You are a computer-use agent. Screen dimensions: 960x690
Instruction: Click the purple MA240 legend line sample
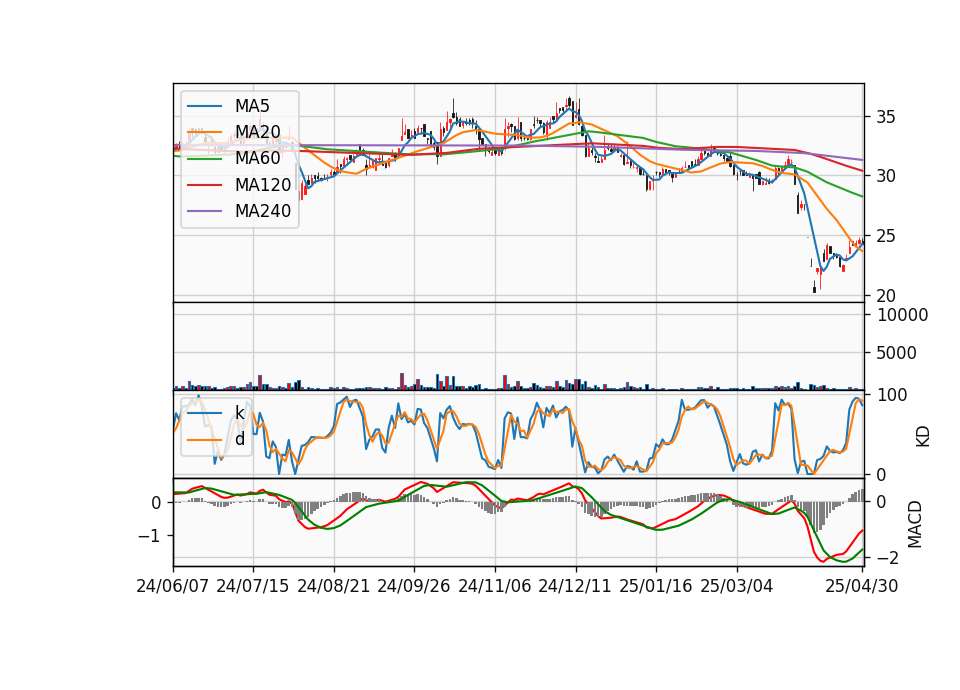[204, 211]
